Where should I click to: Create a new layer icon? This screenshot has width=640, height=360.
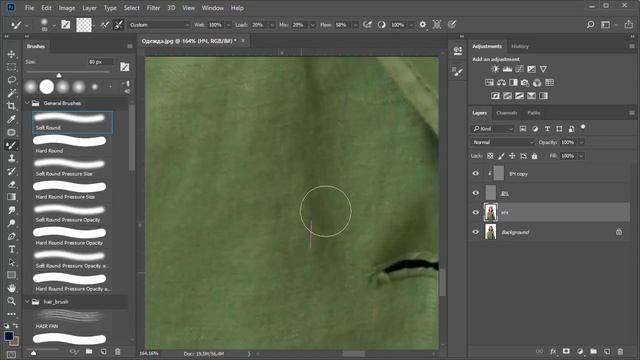[607, 351]
